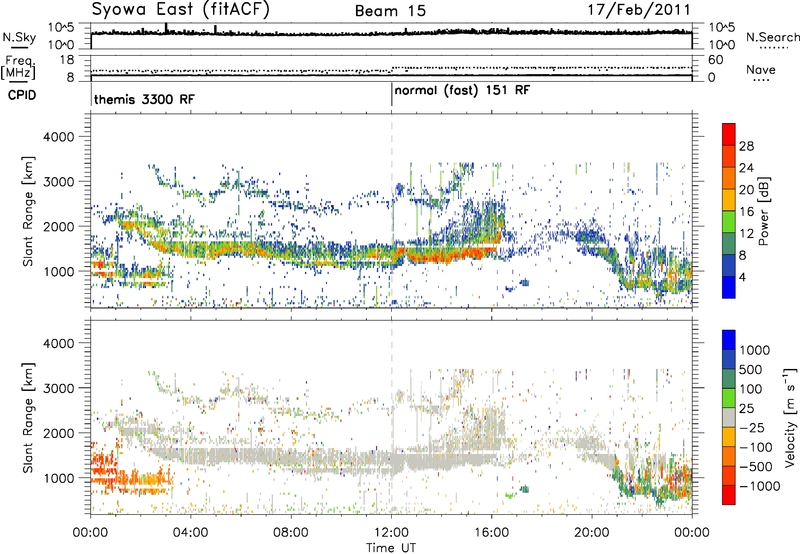Image resolution: width=800 pixels, height=554 pixels.
Task: Pick the light green segment of Power colorbar
Action: [x=729, y=221]
